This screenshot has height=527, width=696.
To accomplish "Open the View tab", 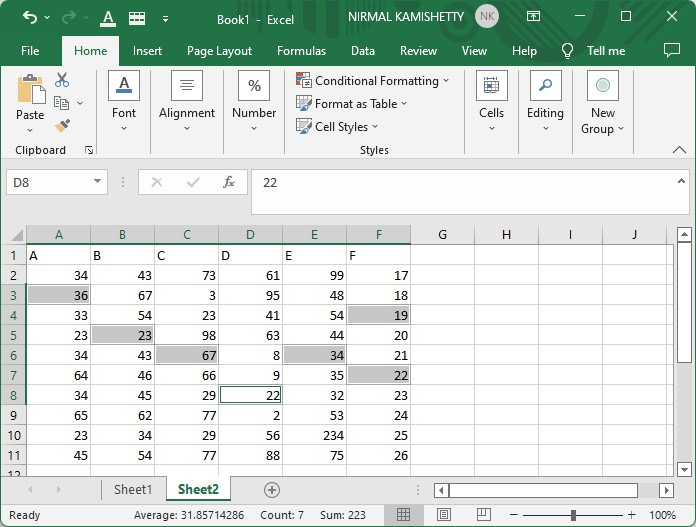I will pyautogui.click(x=474, y=51).
